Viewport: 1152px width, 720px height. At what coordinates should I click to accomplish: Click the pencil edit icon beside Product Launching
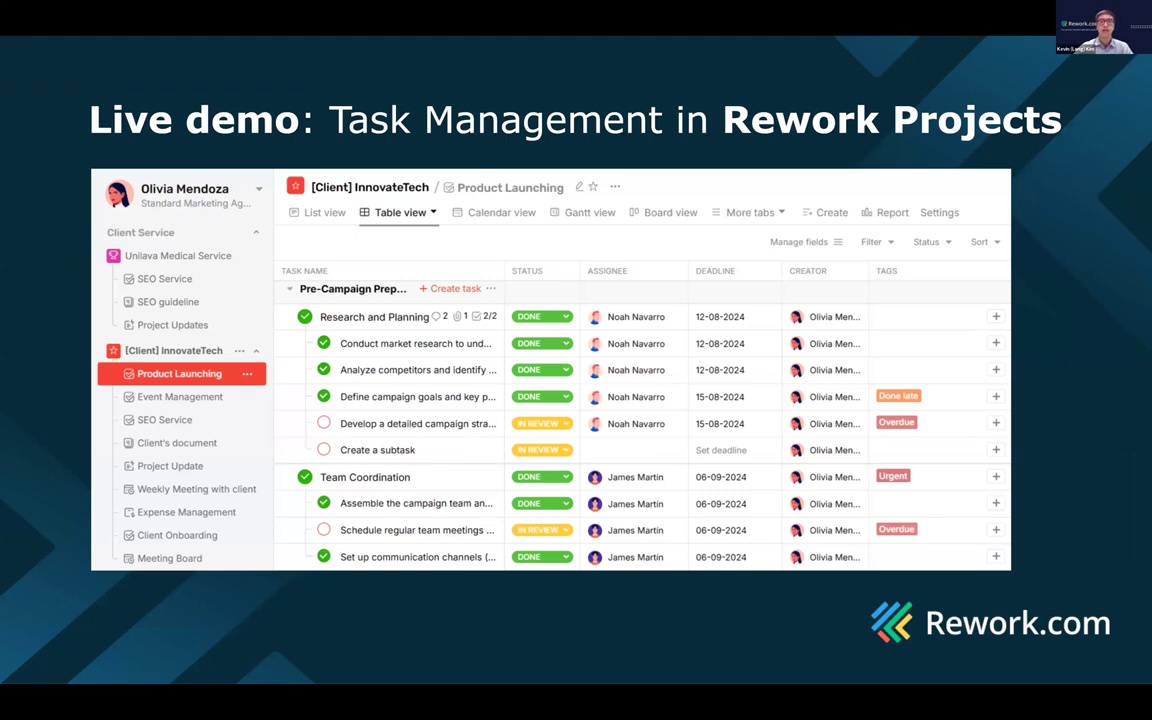click(x=579, y=187)
